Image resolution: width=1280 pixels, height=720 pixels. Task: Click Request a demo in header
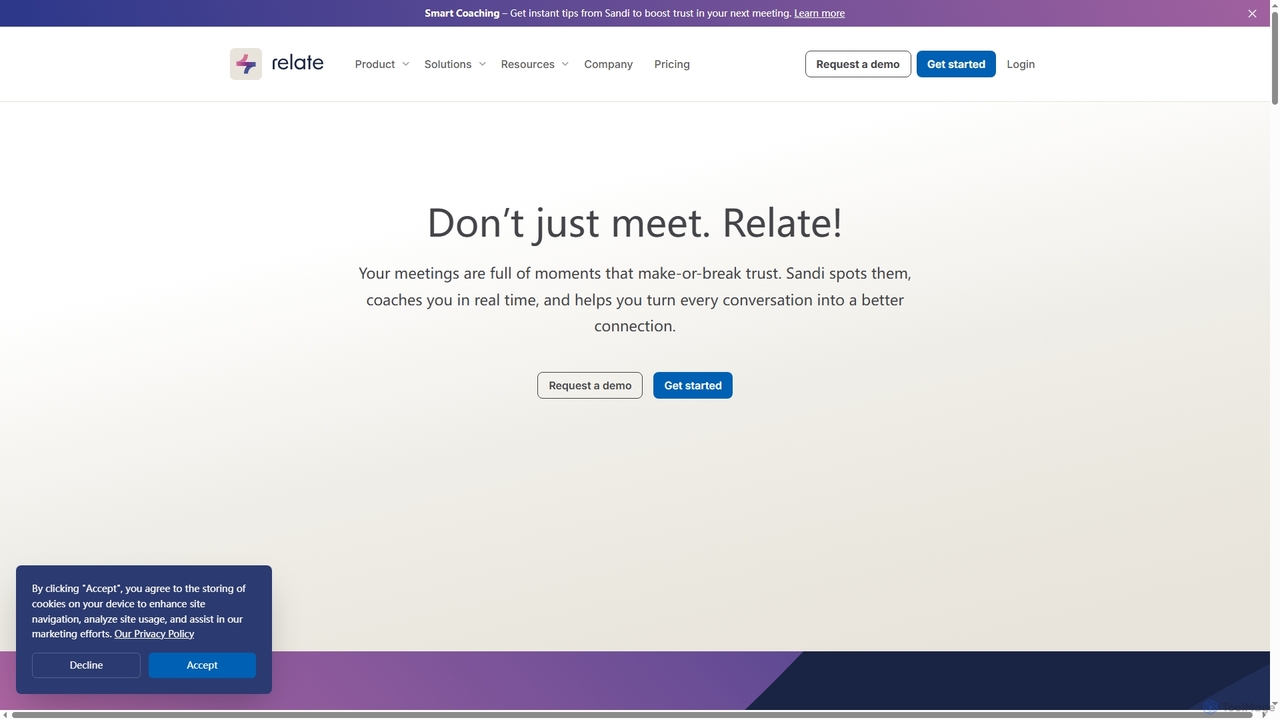point(858,64)
